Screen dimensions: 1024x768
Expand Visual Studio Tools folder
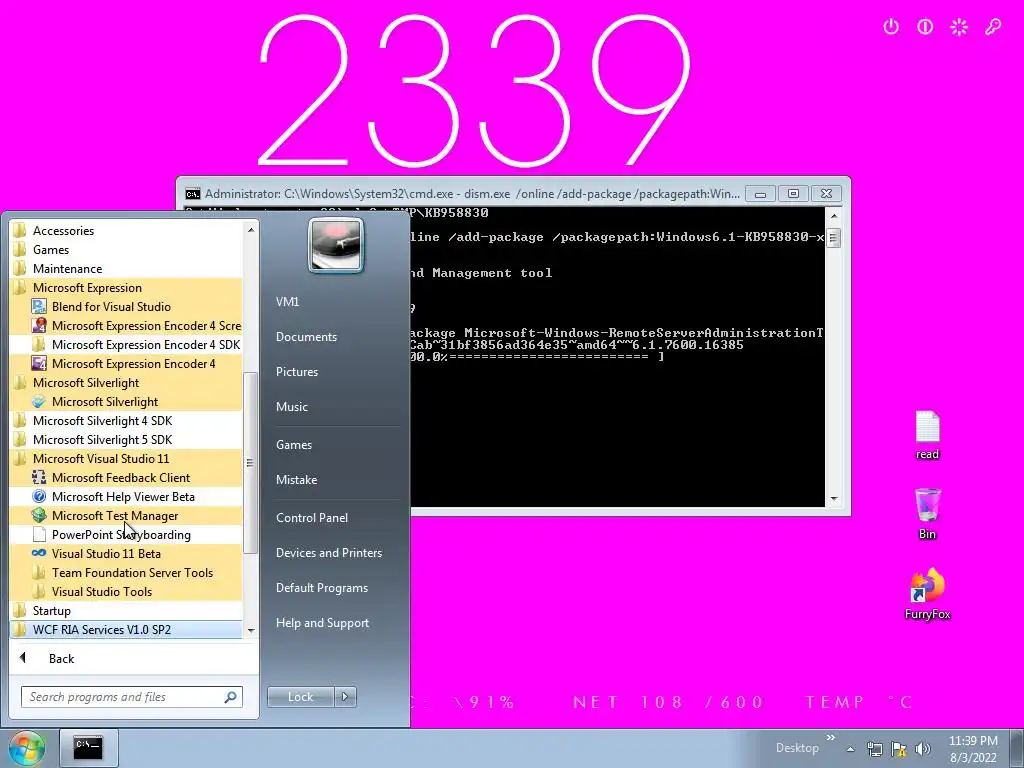(125, 591)
